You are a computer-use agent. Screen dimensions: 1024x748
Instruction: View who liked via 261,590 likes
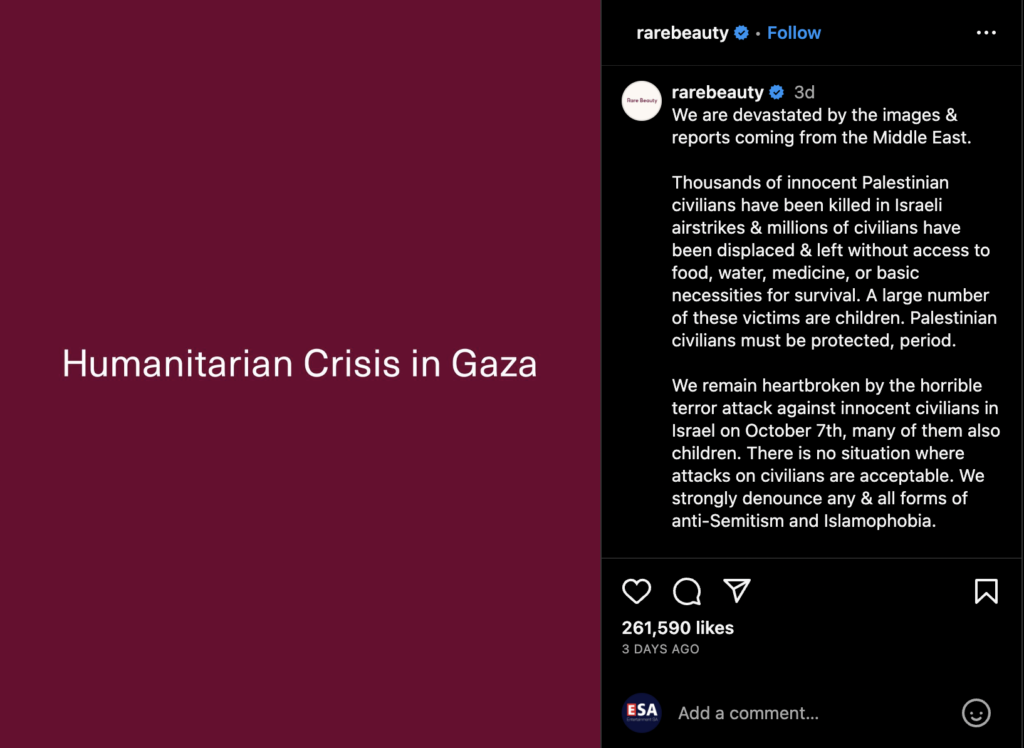(677, 628)
